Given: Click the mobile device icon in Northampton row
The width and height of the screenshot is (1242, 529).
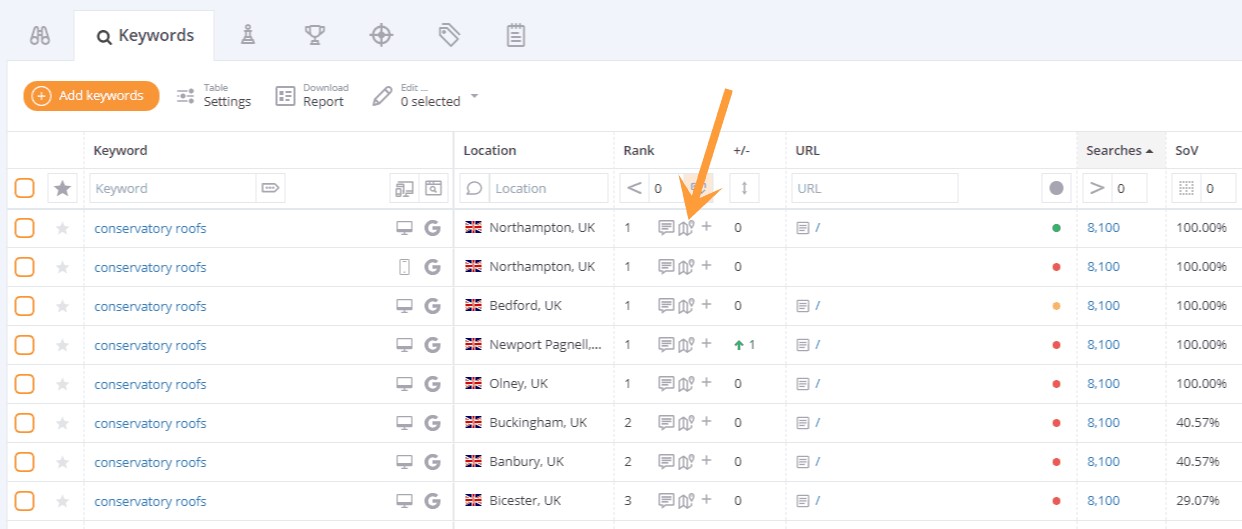Looking at the screenshot, I should coord(405,267).
